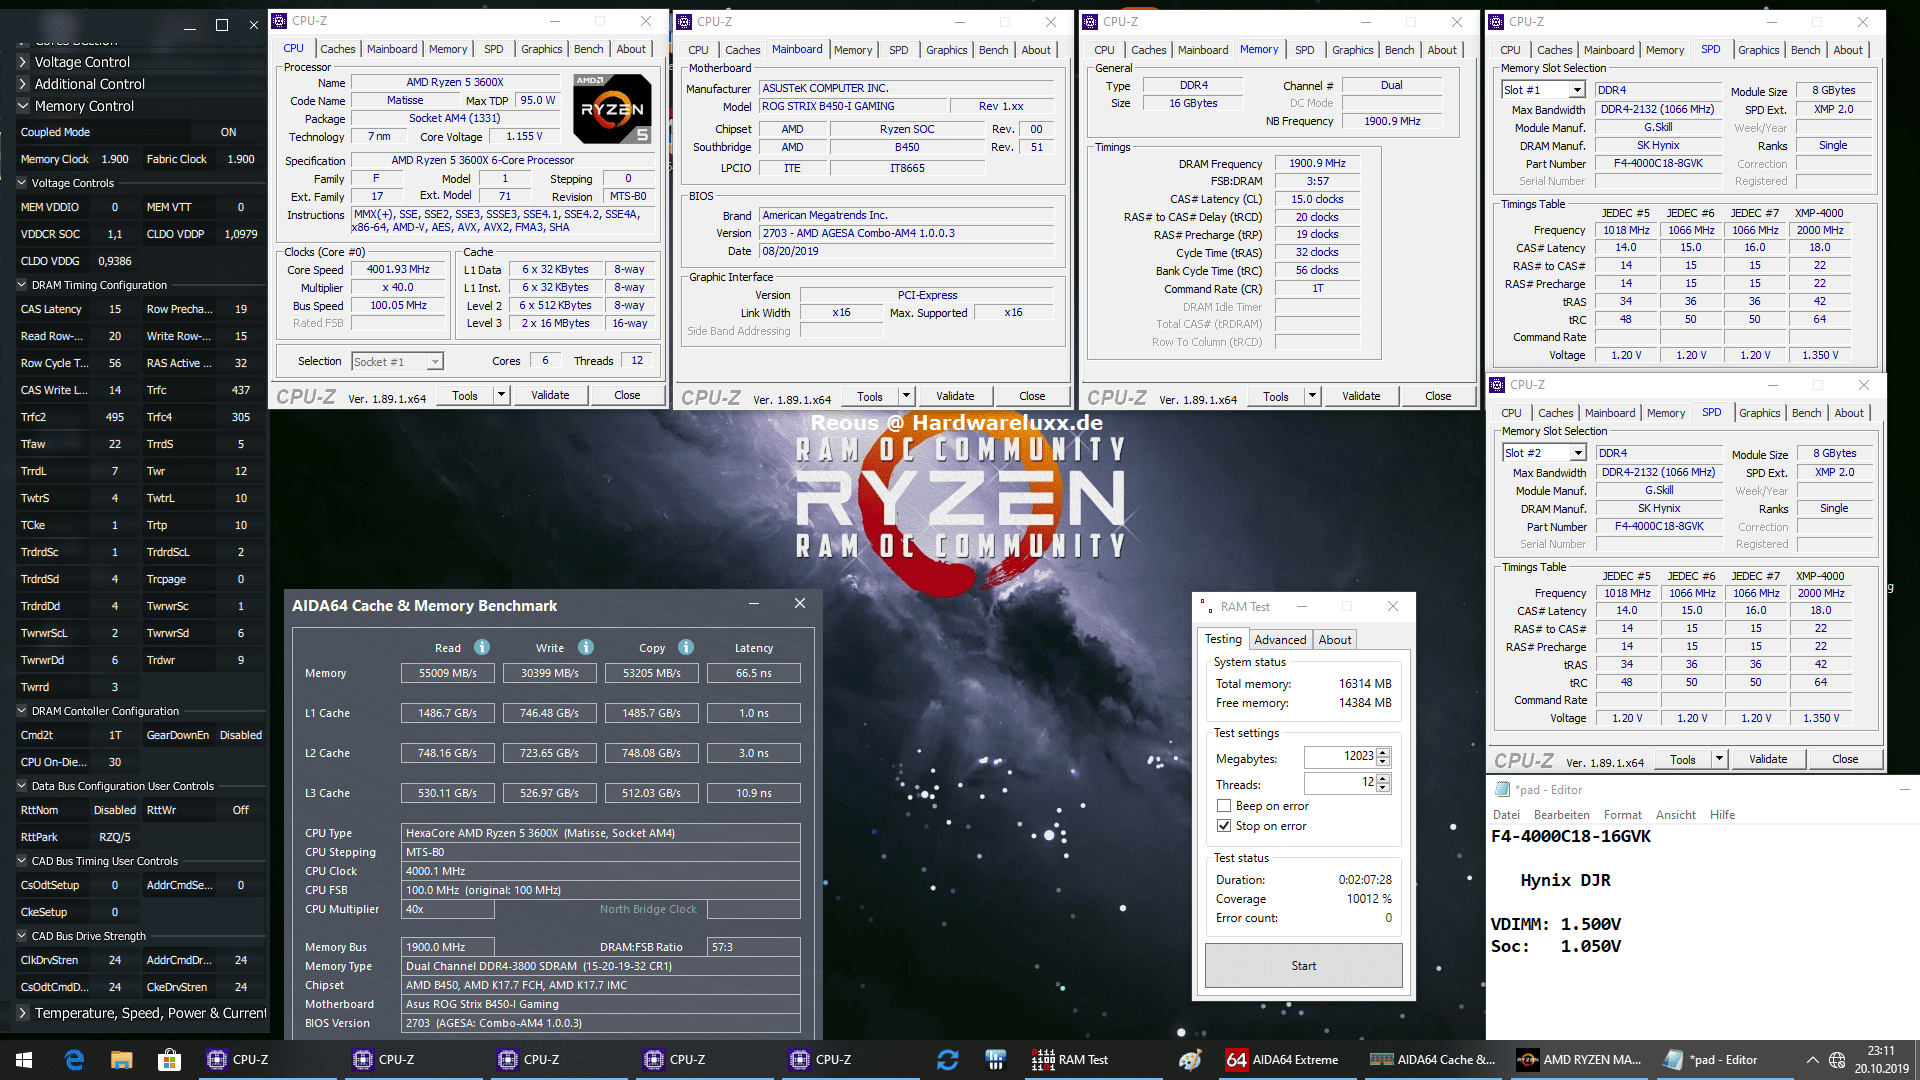Click the blue refresh arrows taskbar icon
The height and width of the screenshot is (1080, 1920).
click(947, 1059)
